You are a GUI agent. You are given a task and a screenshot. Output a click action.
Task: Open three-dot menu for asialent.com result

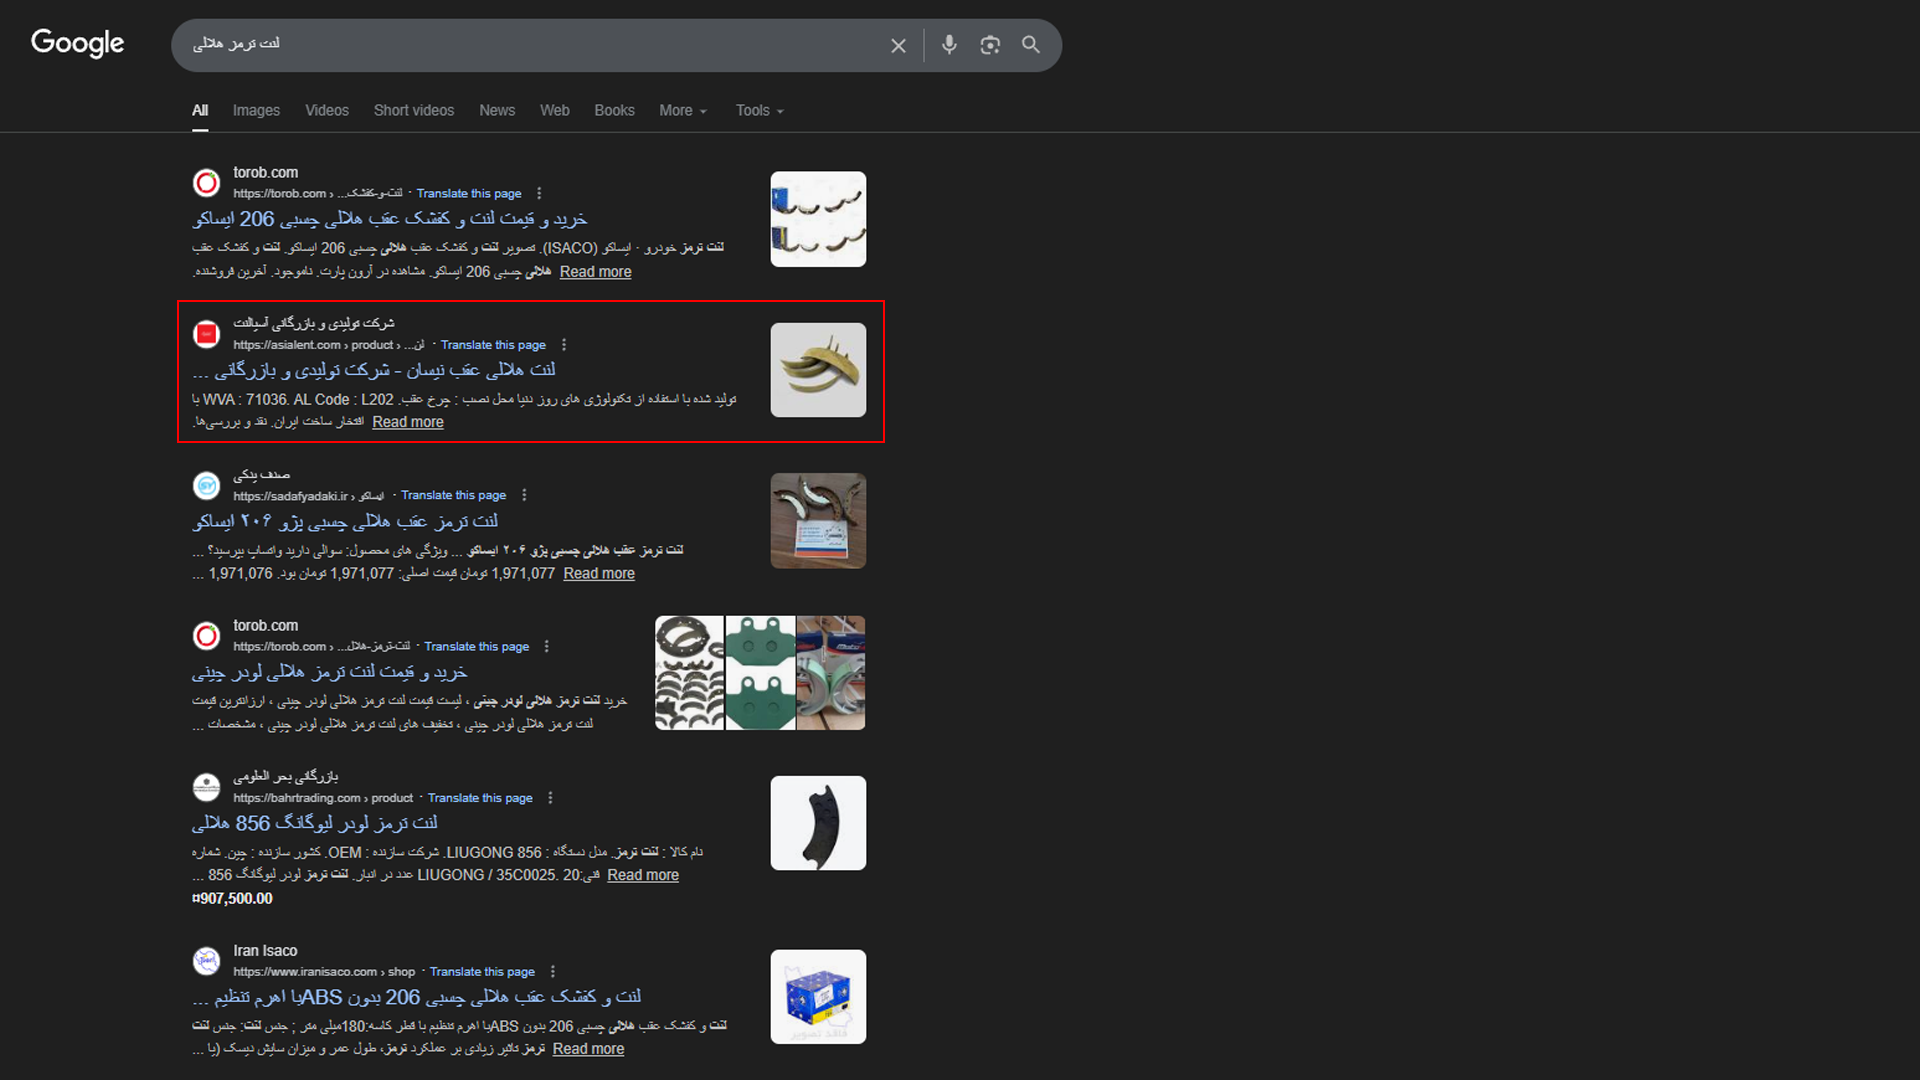pyautogui.click(x=564, y=345)
